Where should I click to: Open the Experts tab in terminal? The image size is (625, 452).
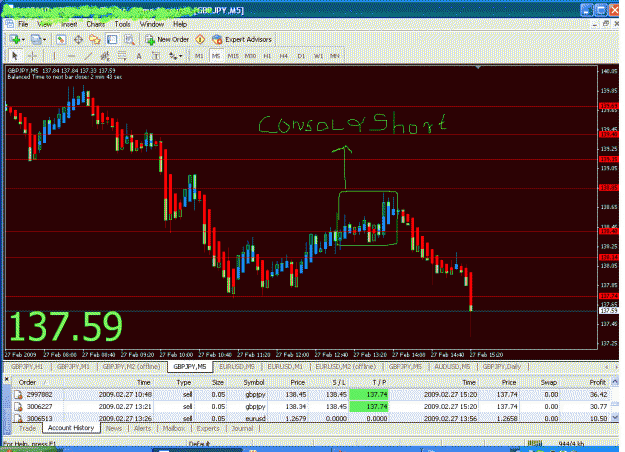[x=208, y=428]
